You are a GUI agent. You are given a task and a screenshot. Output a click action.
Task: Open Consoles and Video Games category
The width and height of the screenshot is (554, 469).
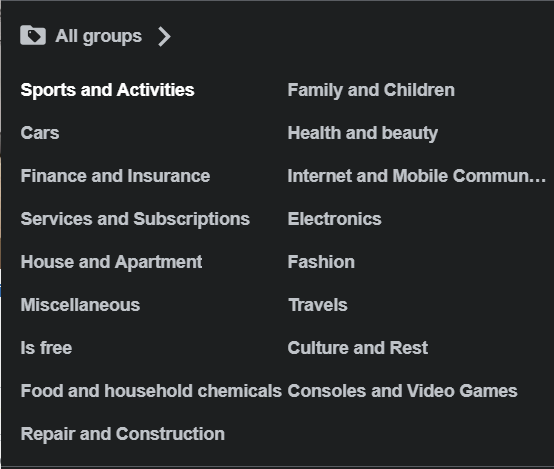coord(402,391)
